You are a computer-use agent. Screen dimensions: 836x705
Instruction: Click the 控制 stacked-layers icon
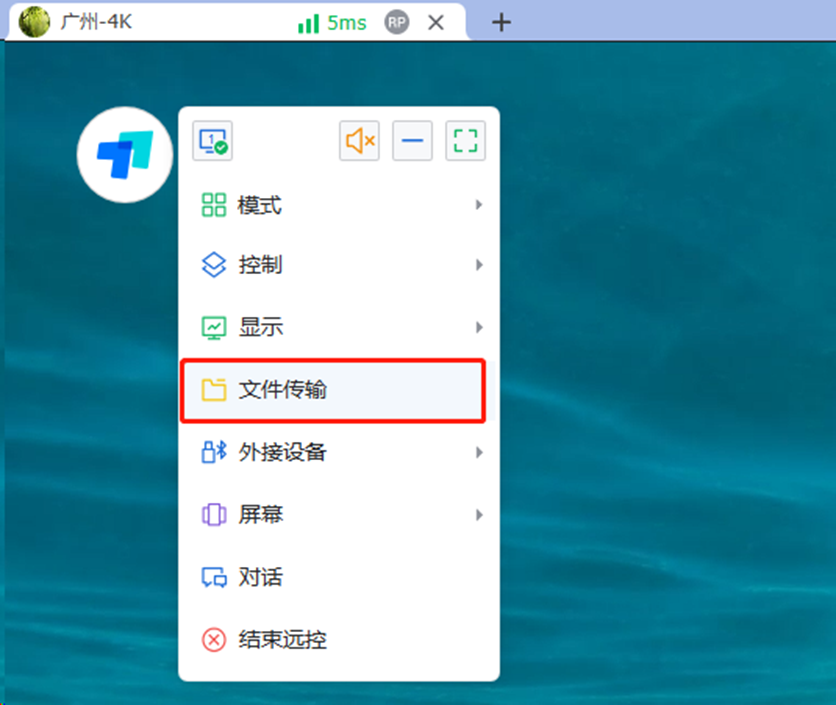tap(213, 265)
